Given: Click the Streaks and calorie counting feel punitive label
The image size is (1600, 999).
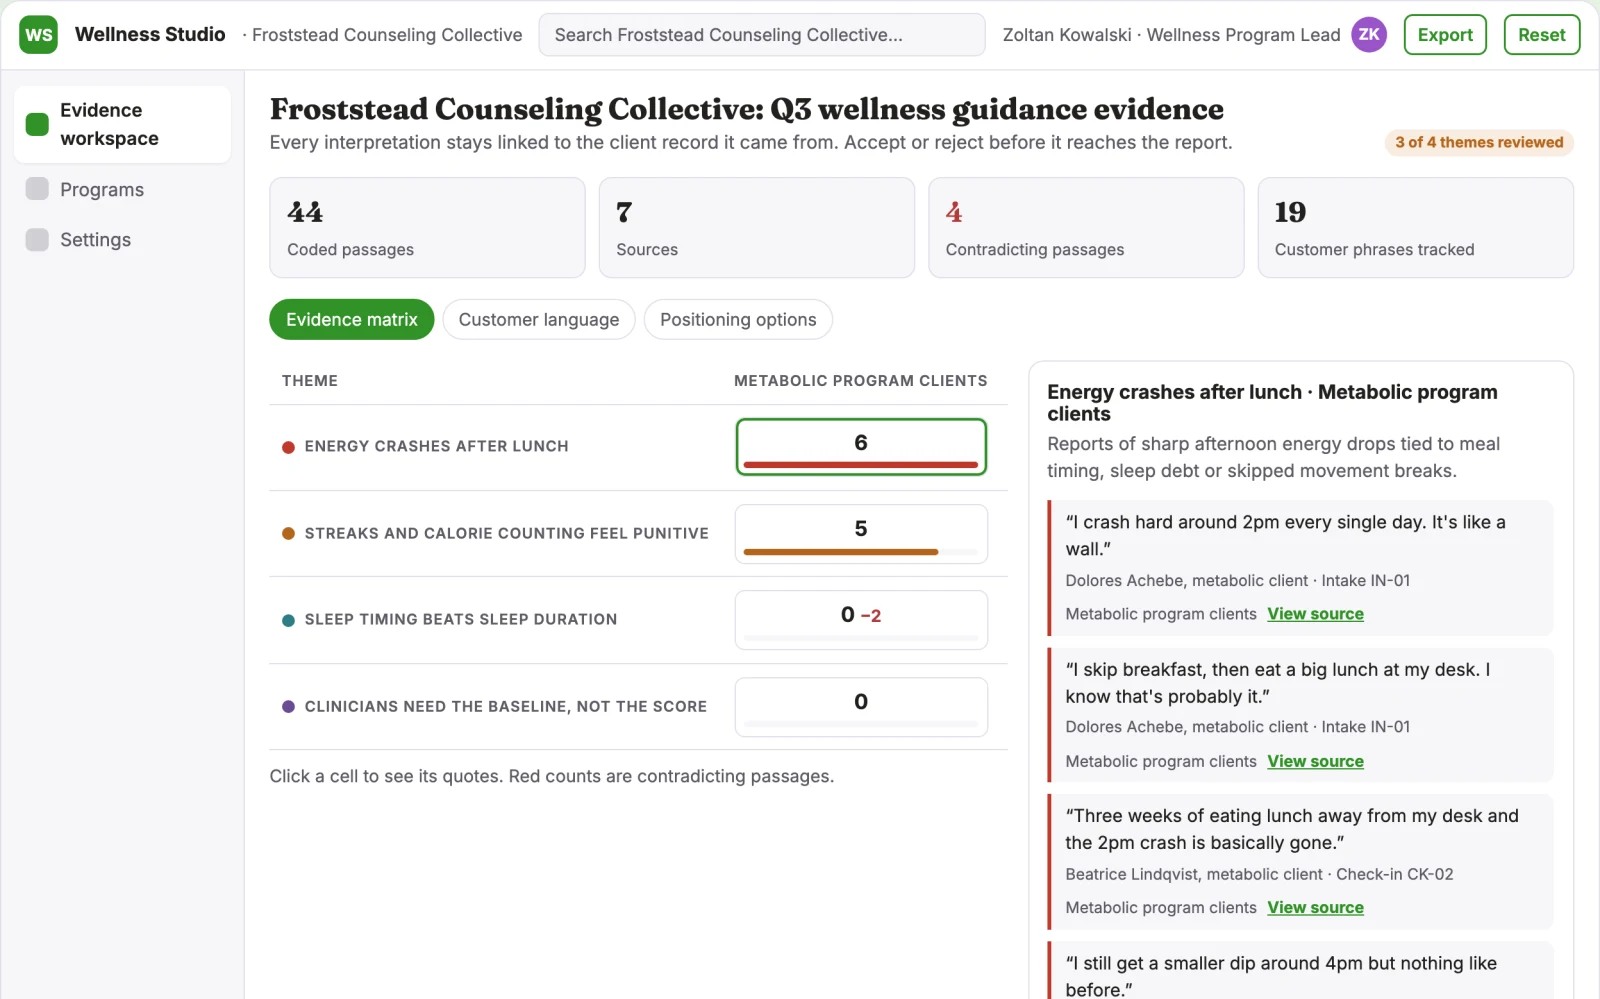Looking at the screenshot, I should [x=507, y=534].
